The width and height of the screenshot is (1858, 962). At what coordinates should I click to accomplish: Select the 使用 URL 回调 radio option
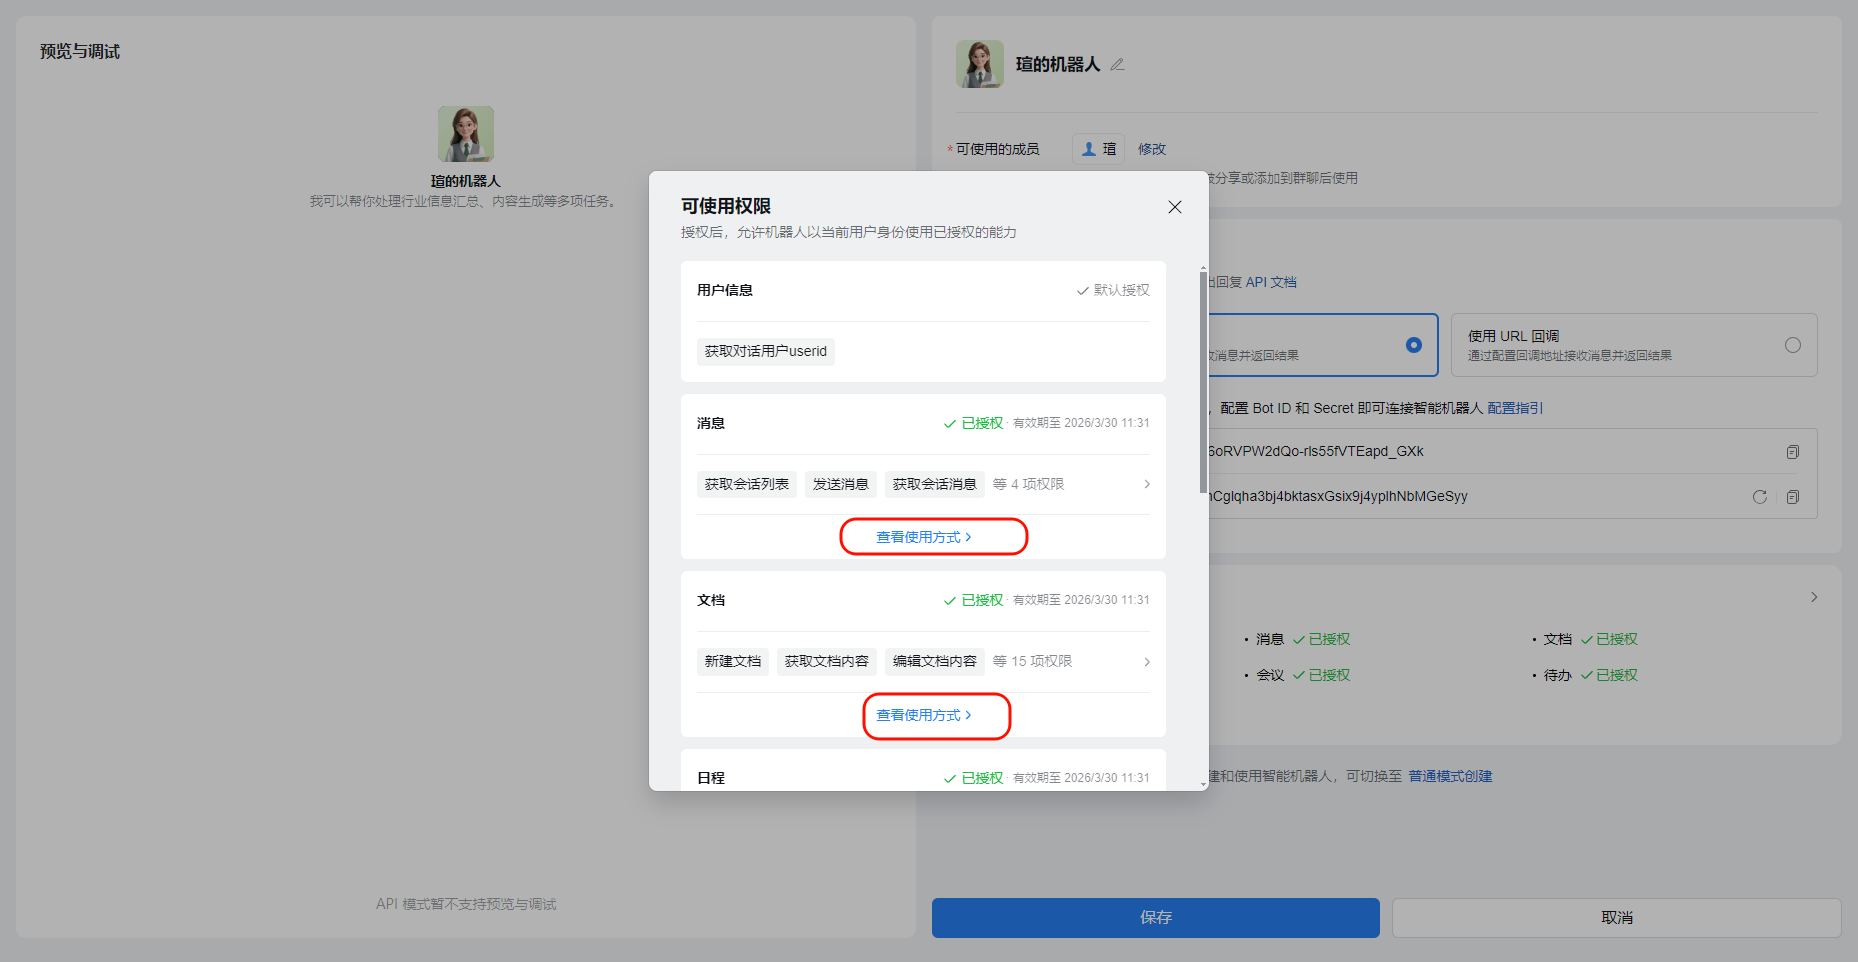tap(1793, 345)
